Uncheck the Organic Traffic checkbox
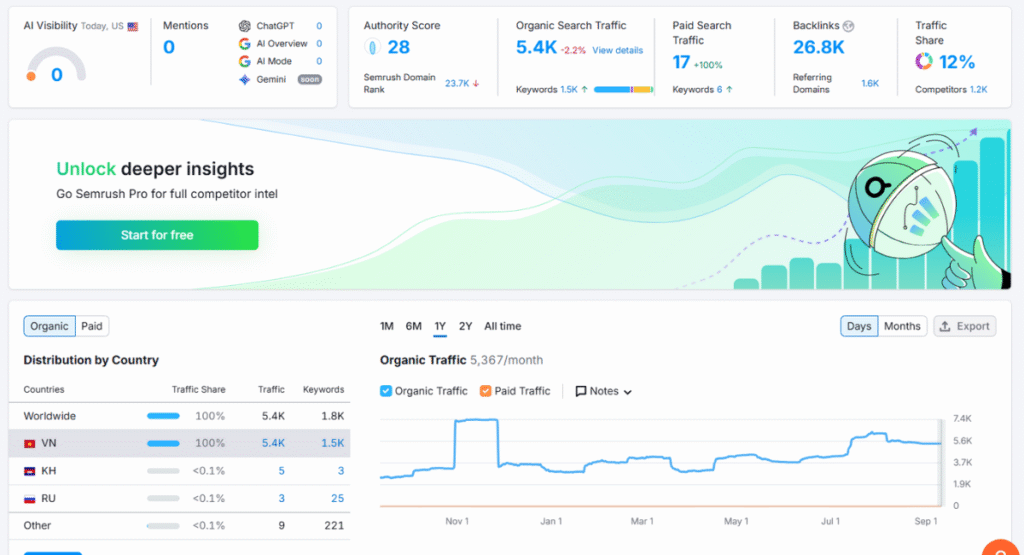 [386, 391]
